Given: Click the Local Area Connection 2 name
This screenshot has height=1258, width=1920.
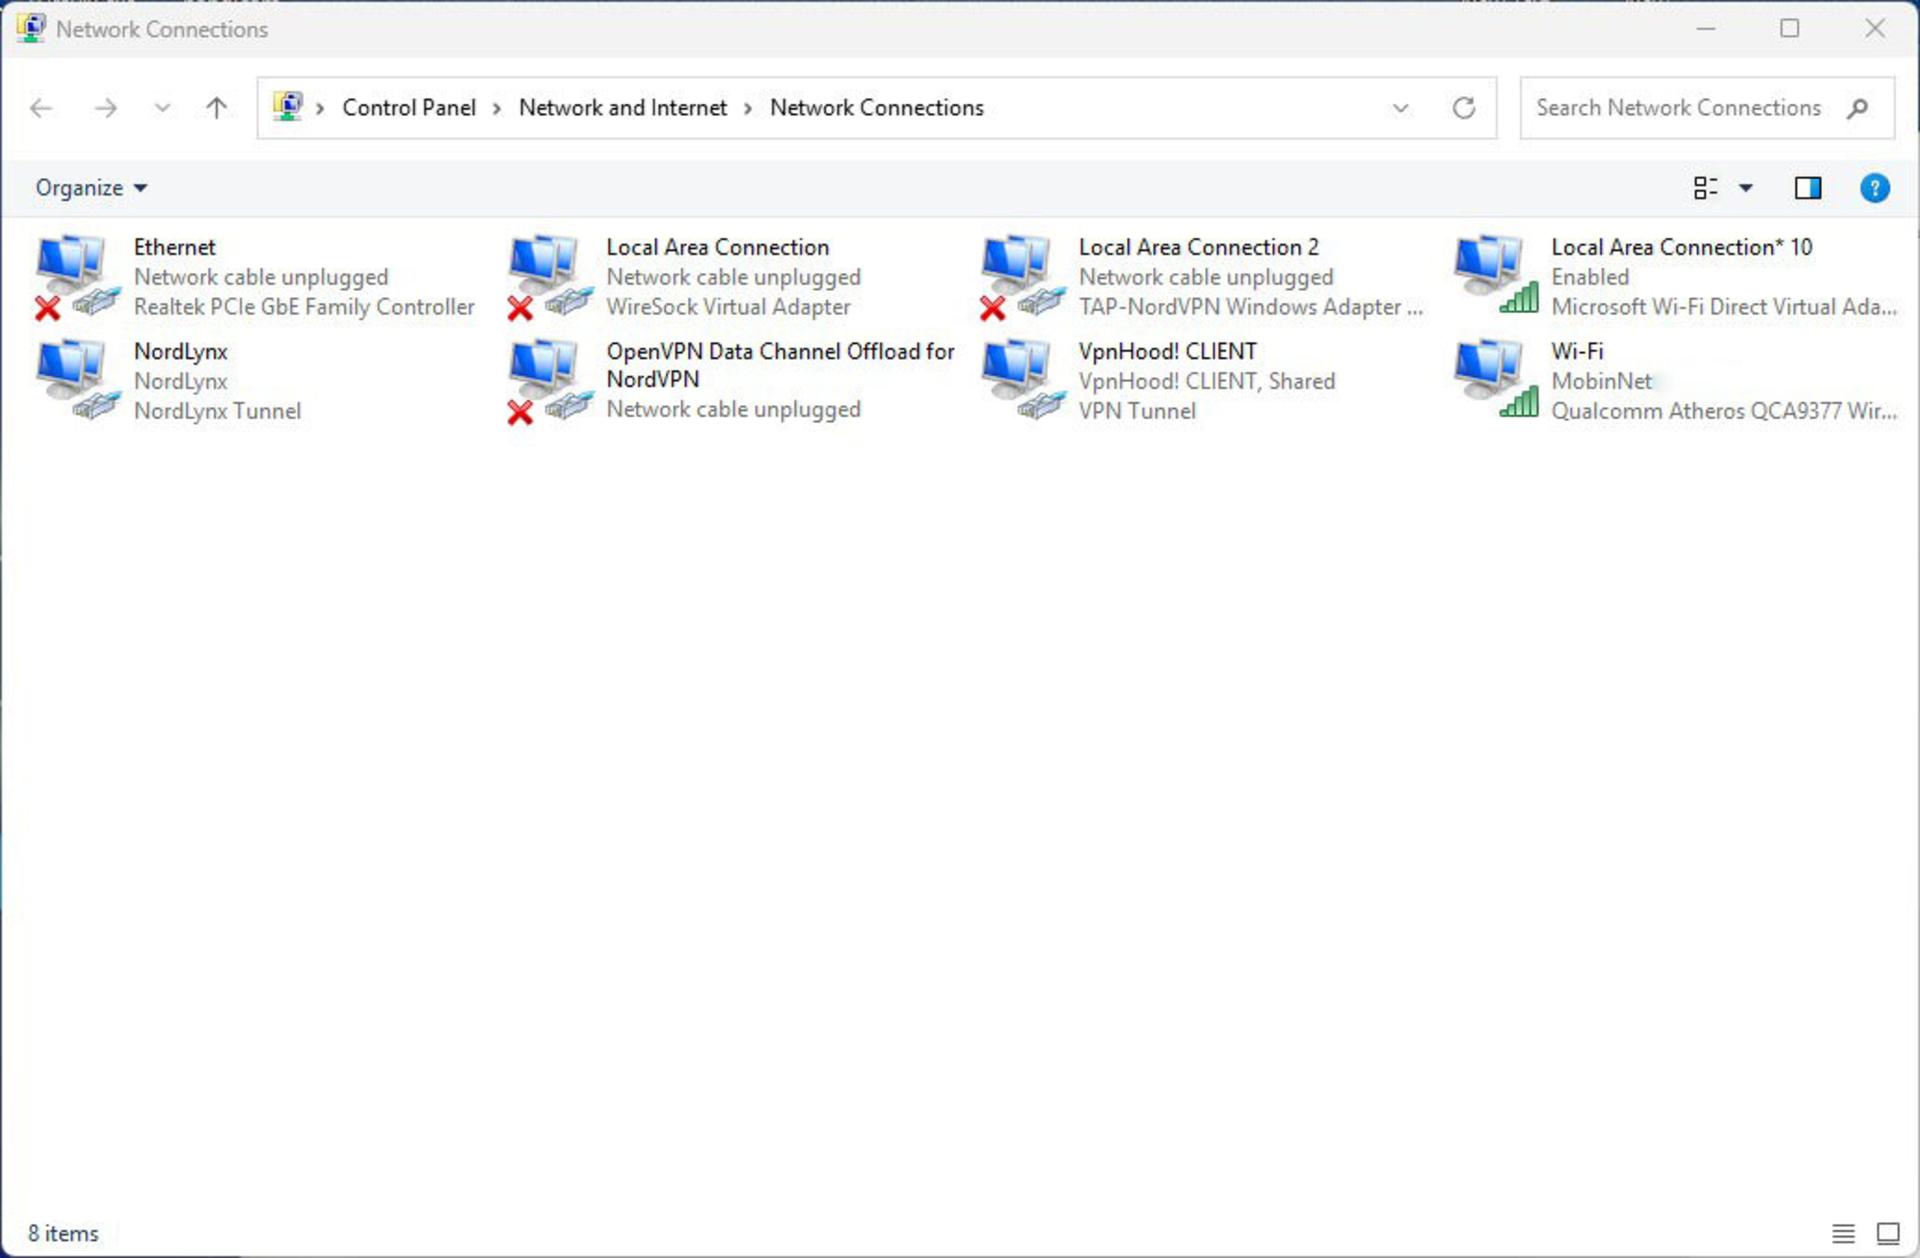Looking at the screenshot, I should (x=1198, y=247).
